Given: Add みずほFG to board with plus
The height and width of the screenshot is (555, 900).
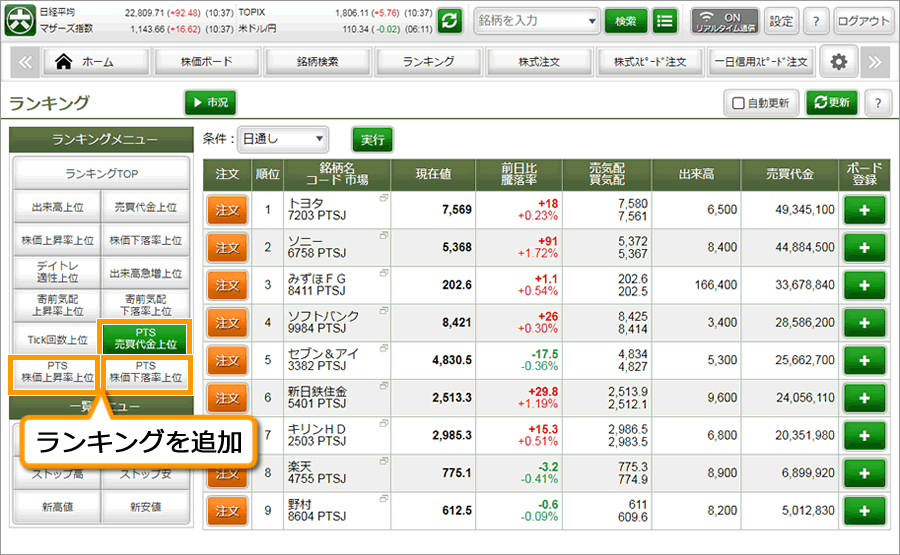Looking at the screenshot, I should 864,285.
